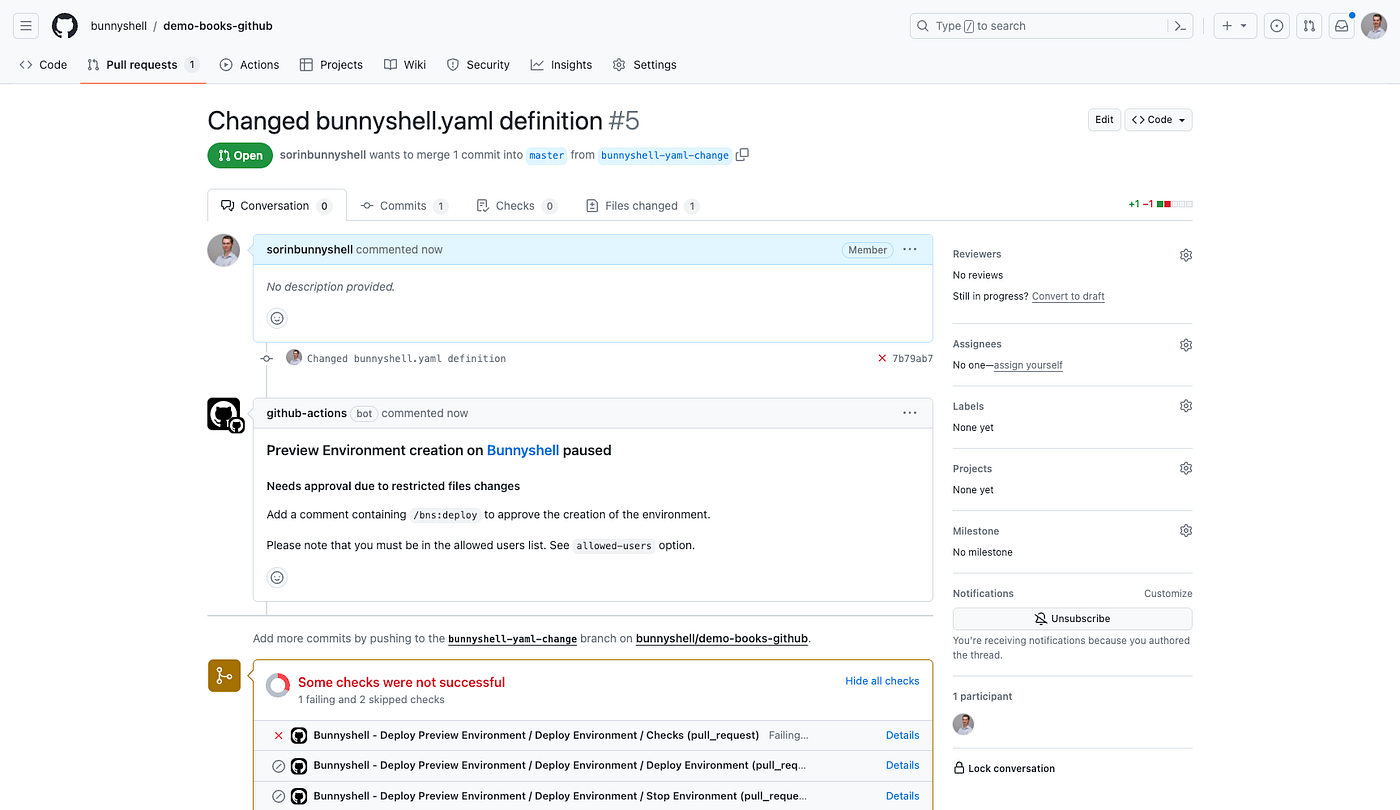This screenshot has height=810, width=1400.
Task: Edit Labels with the gear icon
Action: click(1186, 406)
